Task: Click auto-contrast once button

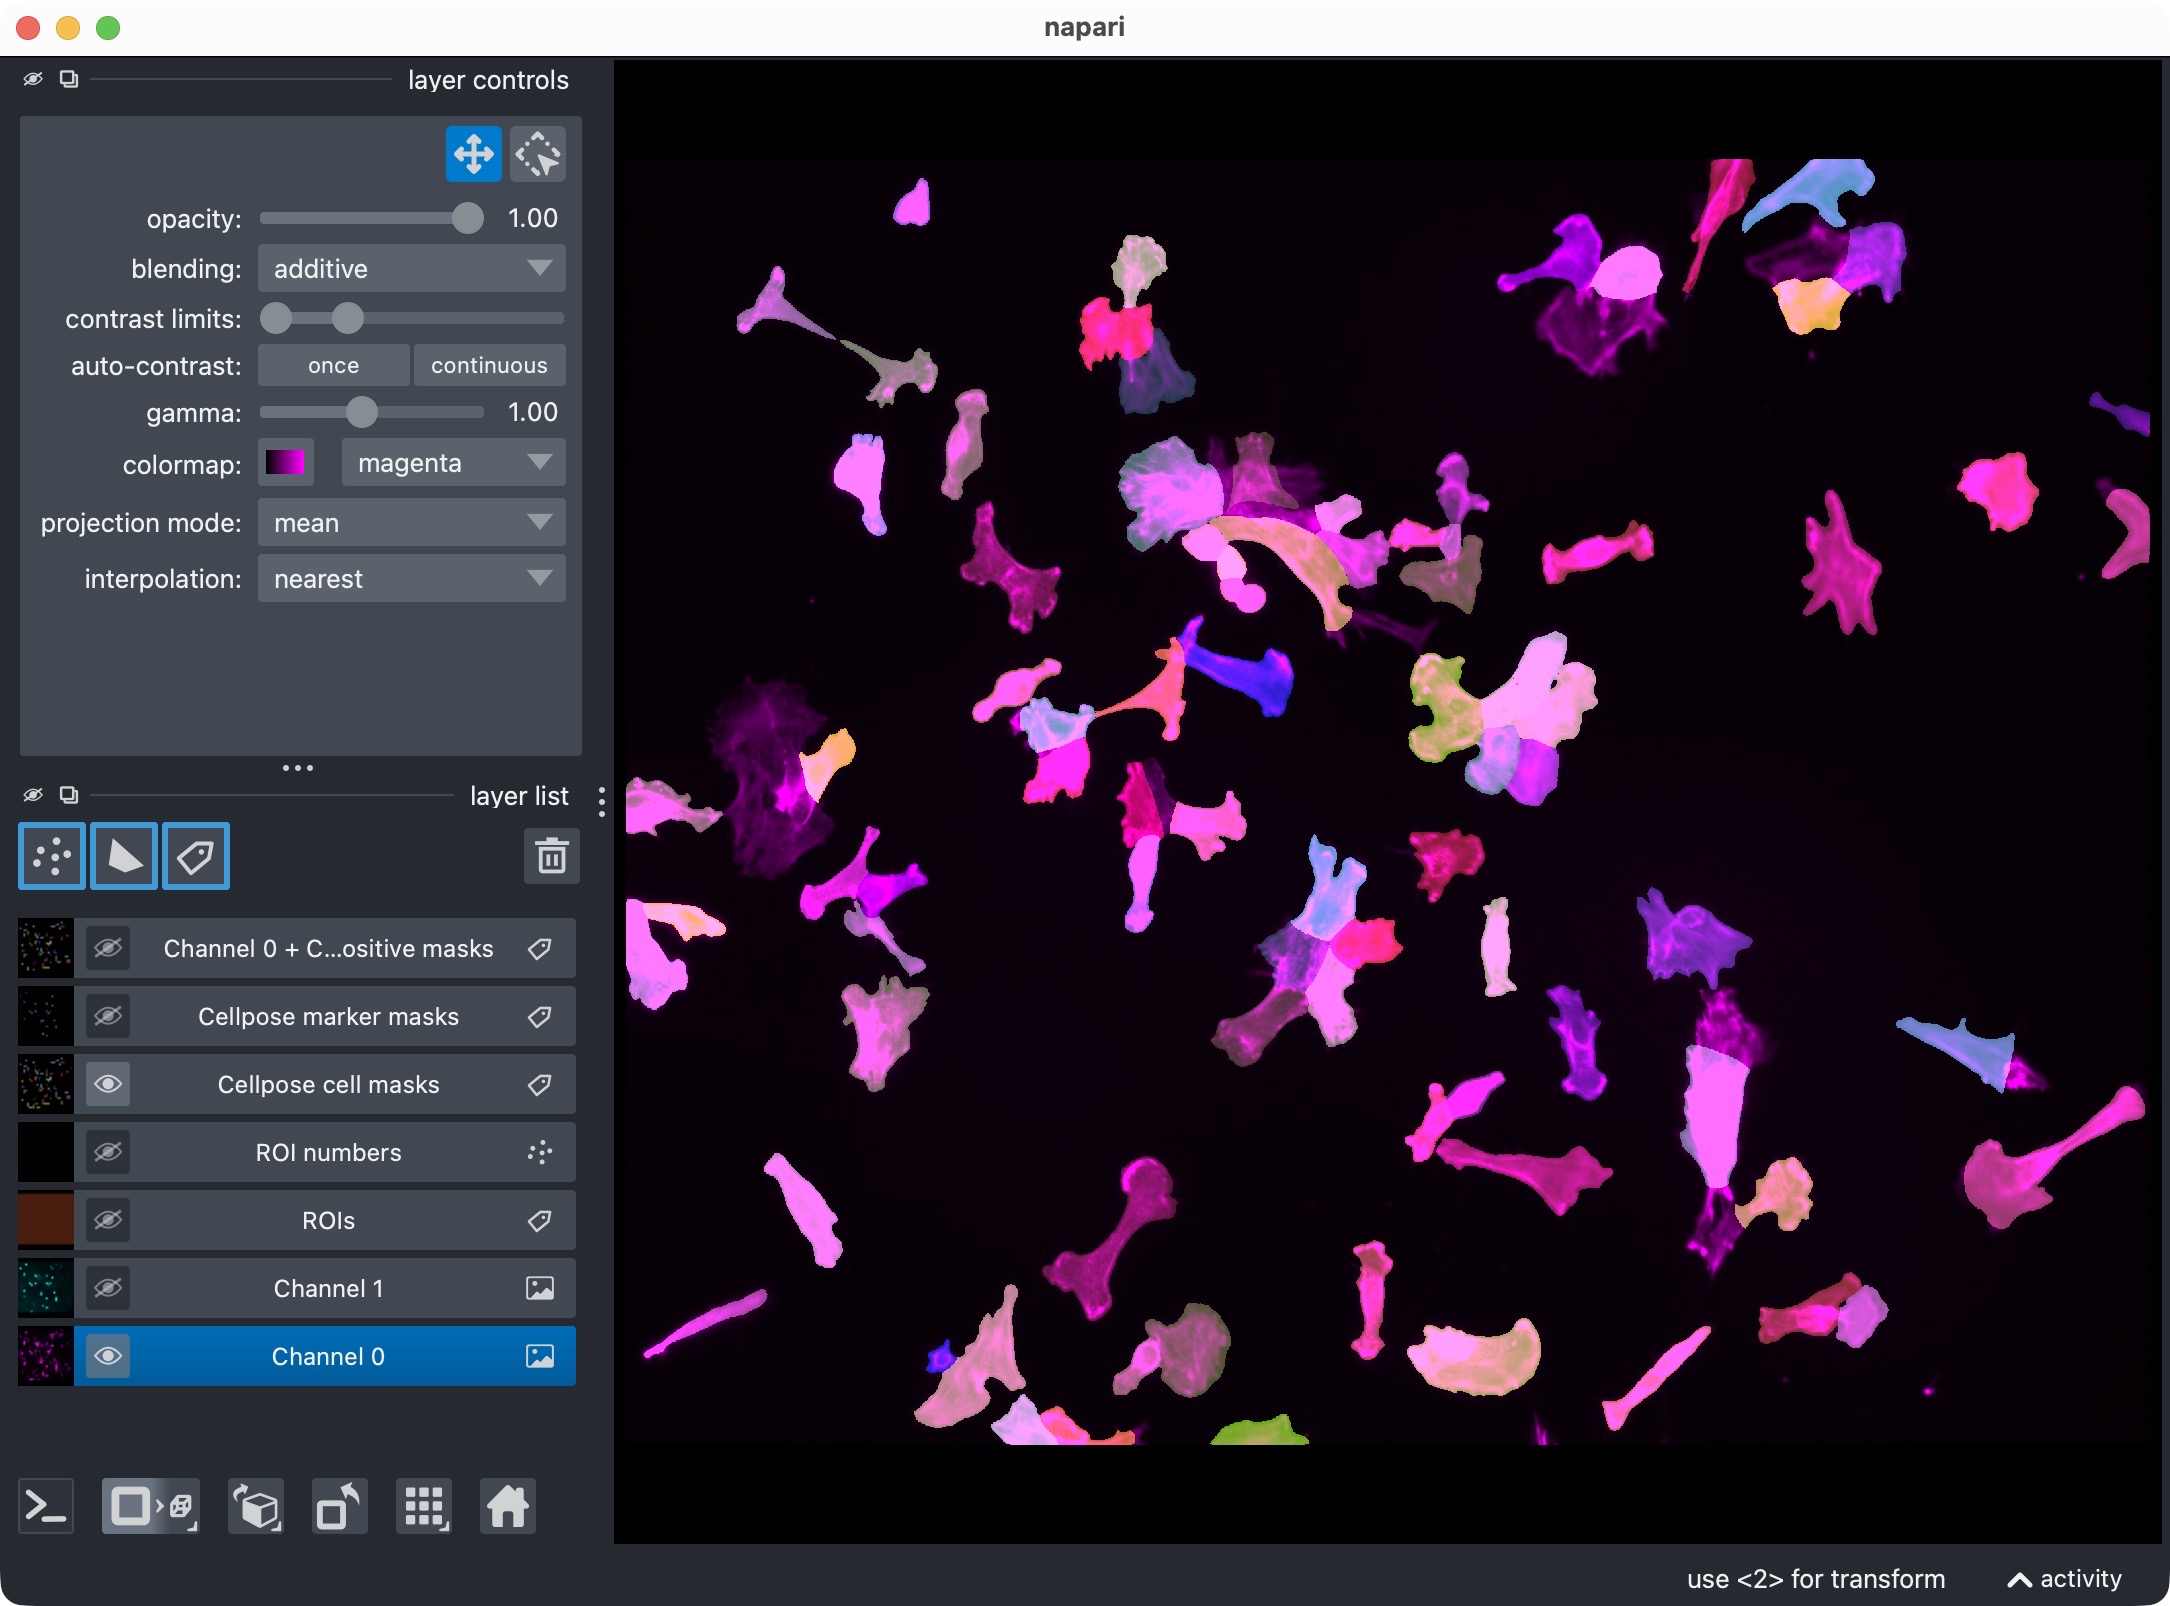Action: coord(333,365)
